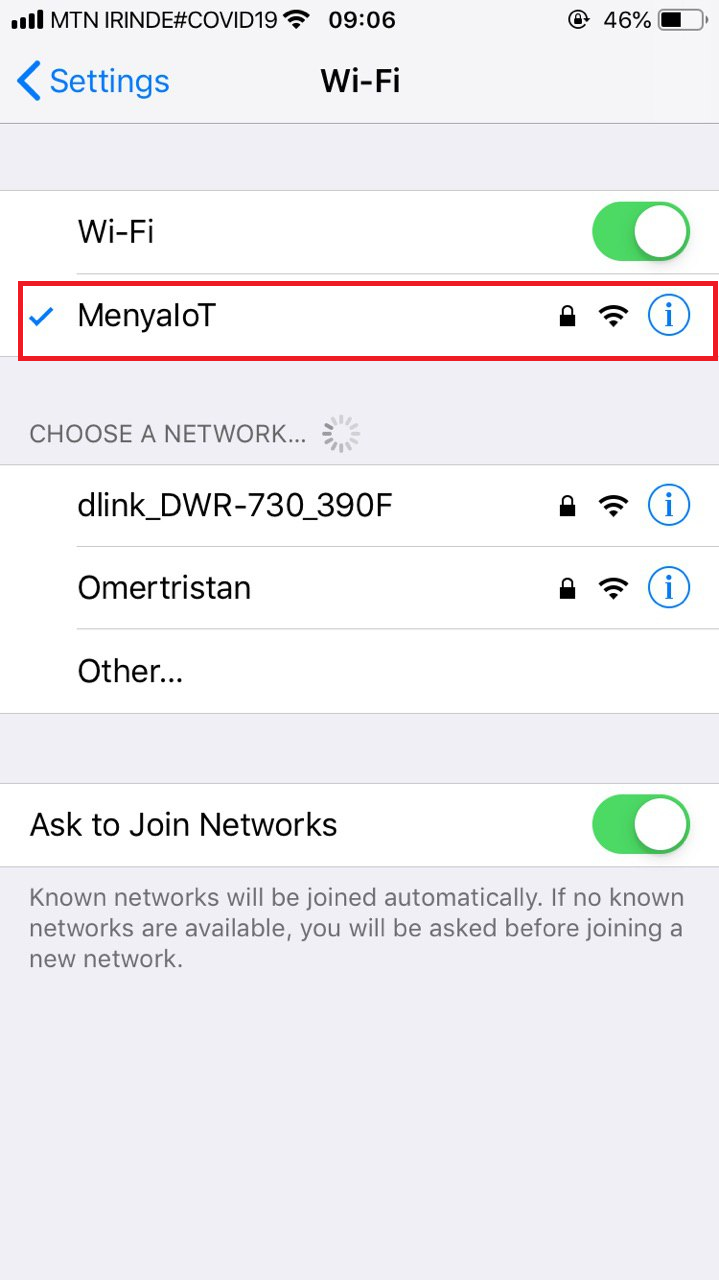Turn off the Wi-Fi switch
The height and width of the screenshot is (1280, 719).
pyautogui.click(x=641, y=232)
